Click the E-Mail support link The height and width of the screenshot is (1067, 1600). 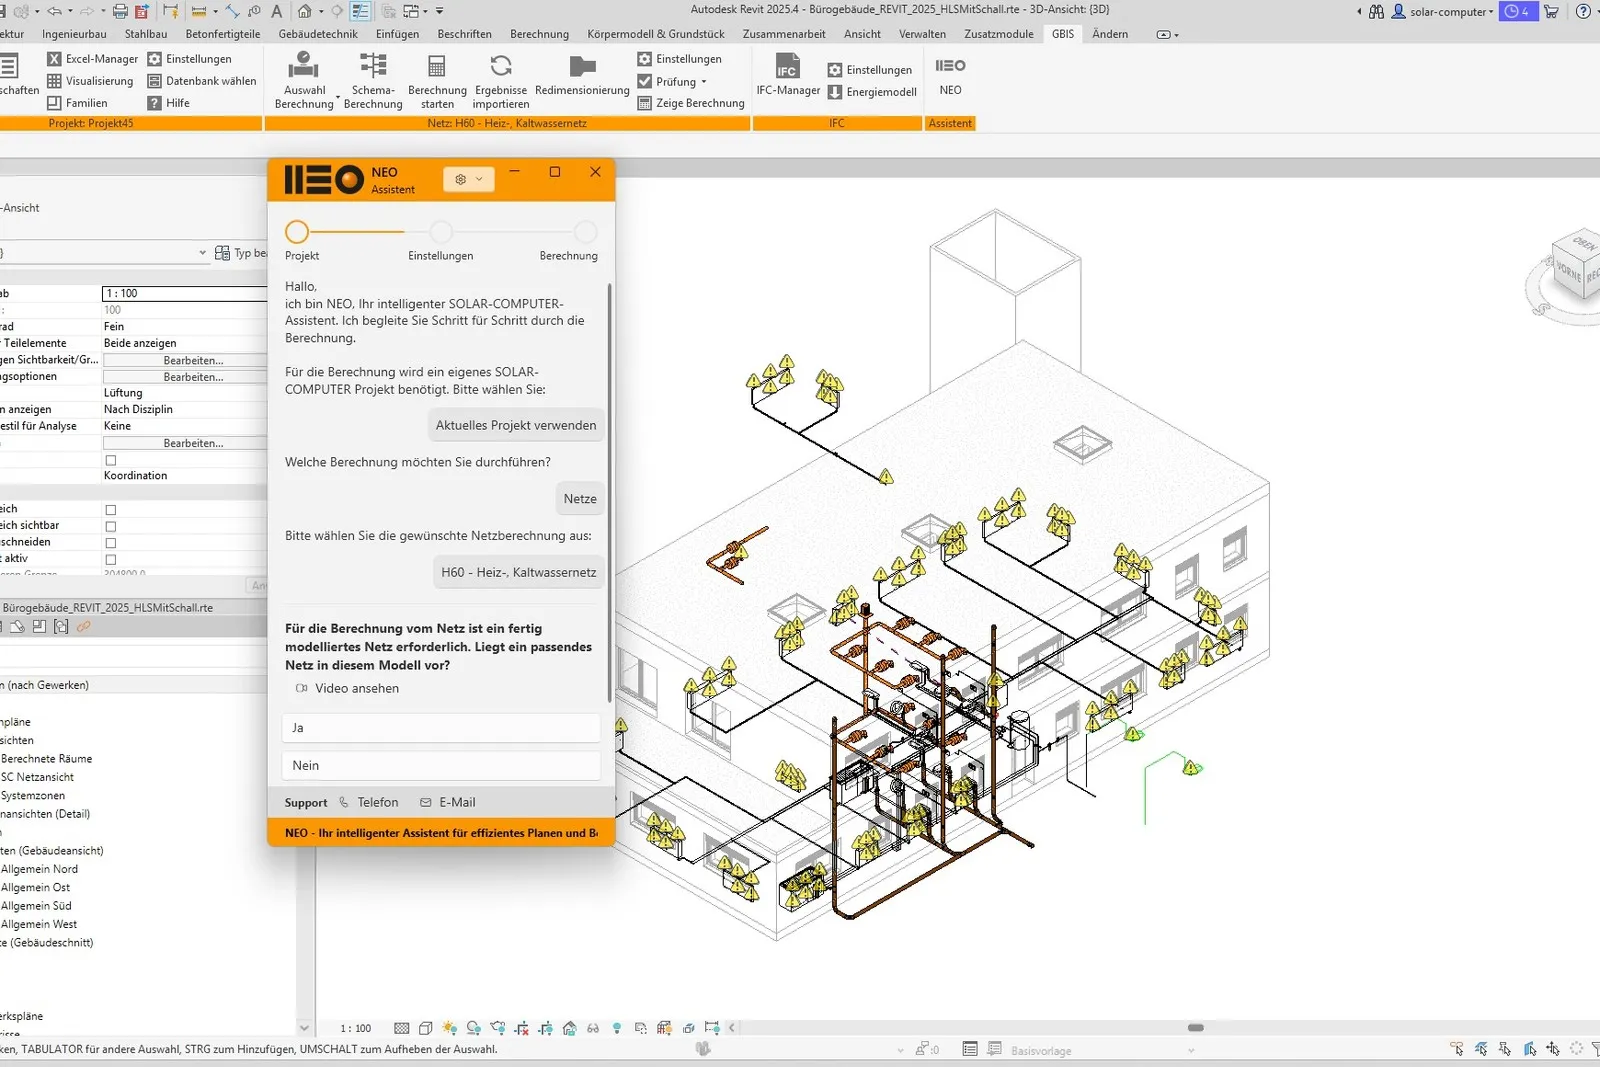coord(448,802)
